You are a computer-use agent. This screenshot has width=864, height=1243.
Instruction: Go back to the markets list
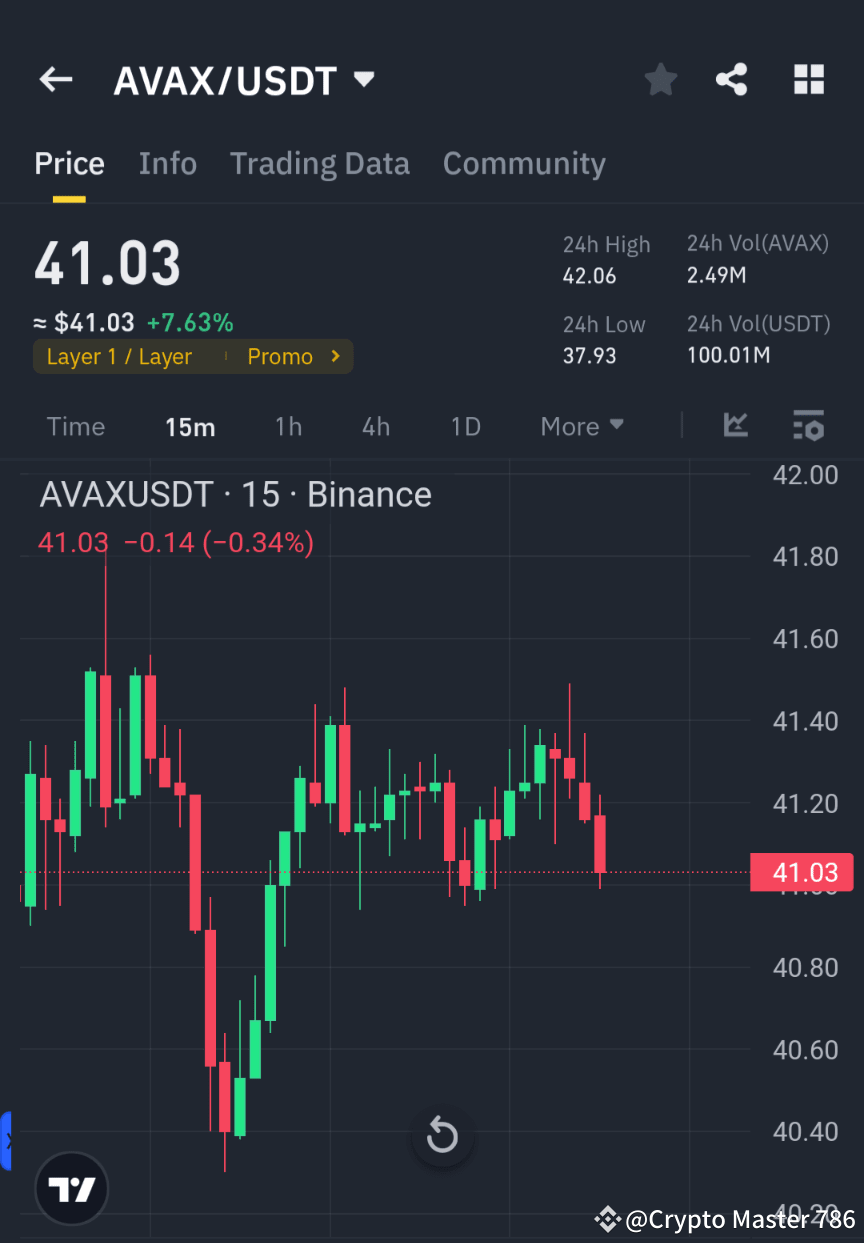click(55, 79)
